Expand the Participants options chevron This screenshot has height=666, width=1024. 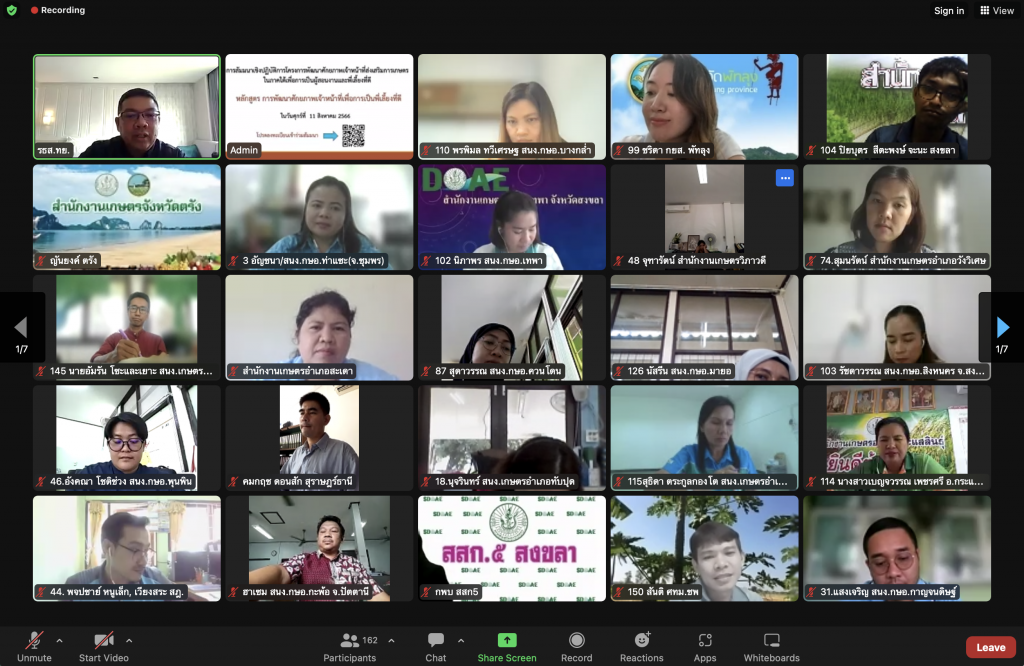click(x=391, y=640)
